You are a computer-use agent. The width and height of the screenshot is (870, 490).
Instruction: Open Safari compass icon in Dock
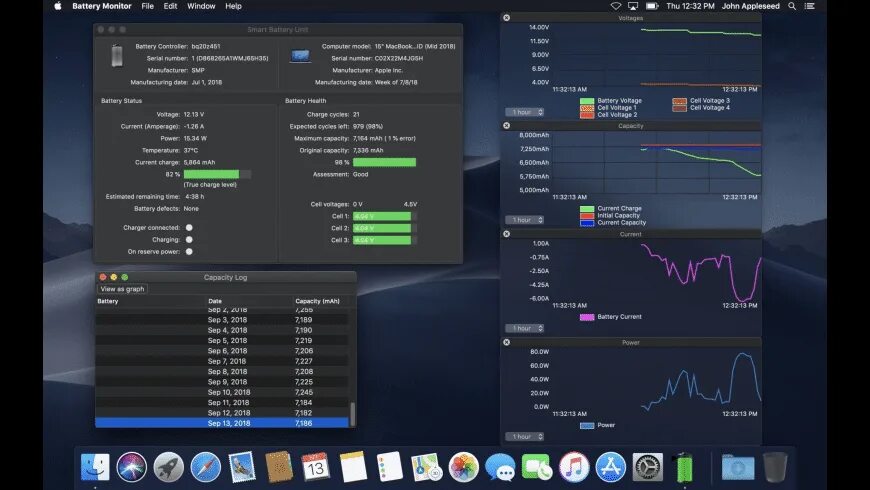(x=205, y=467)
